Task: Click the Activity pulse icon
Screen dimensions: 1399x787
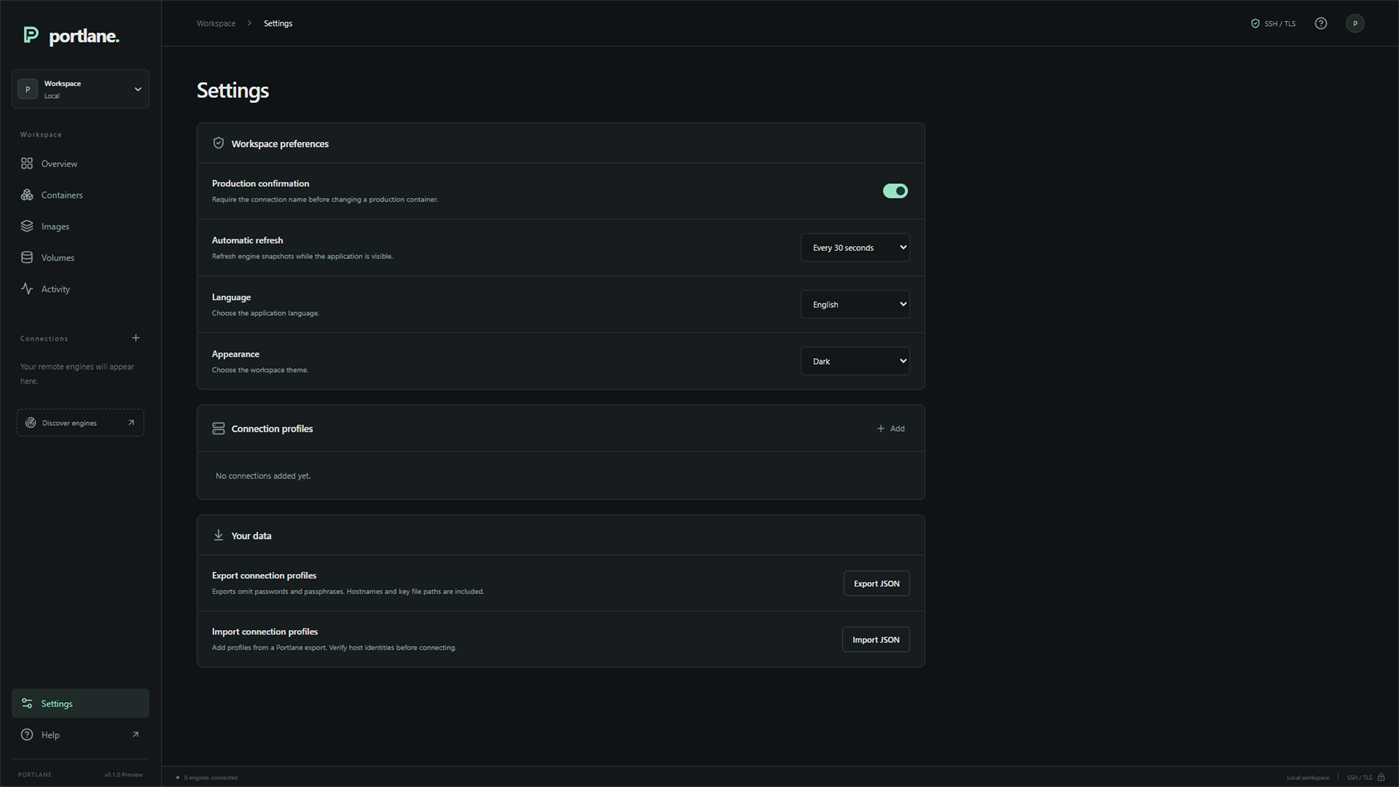Action: (27, 289)
